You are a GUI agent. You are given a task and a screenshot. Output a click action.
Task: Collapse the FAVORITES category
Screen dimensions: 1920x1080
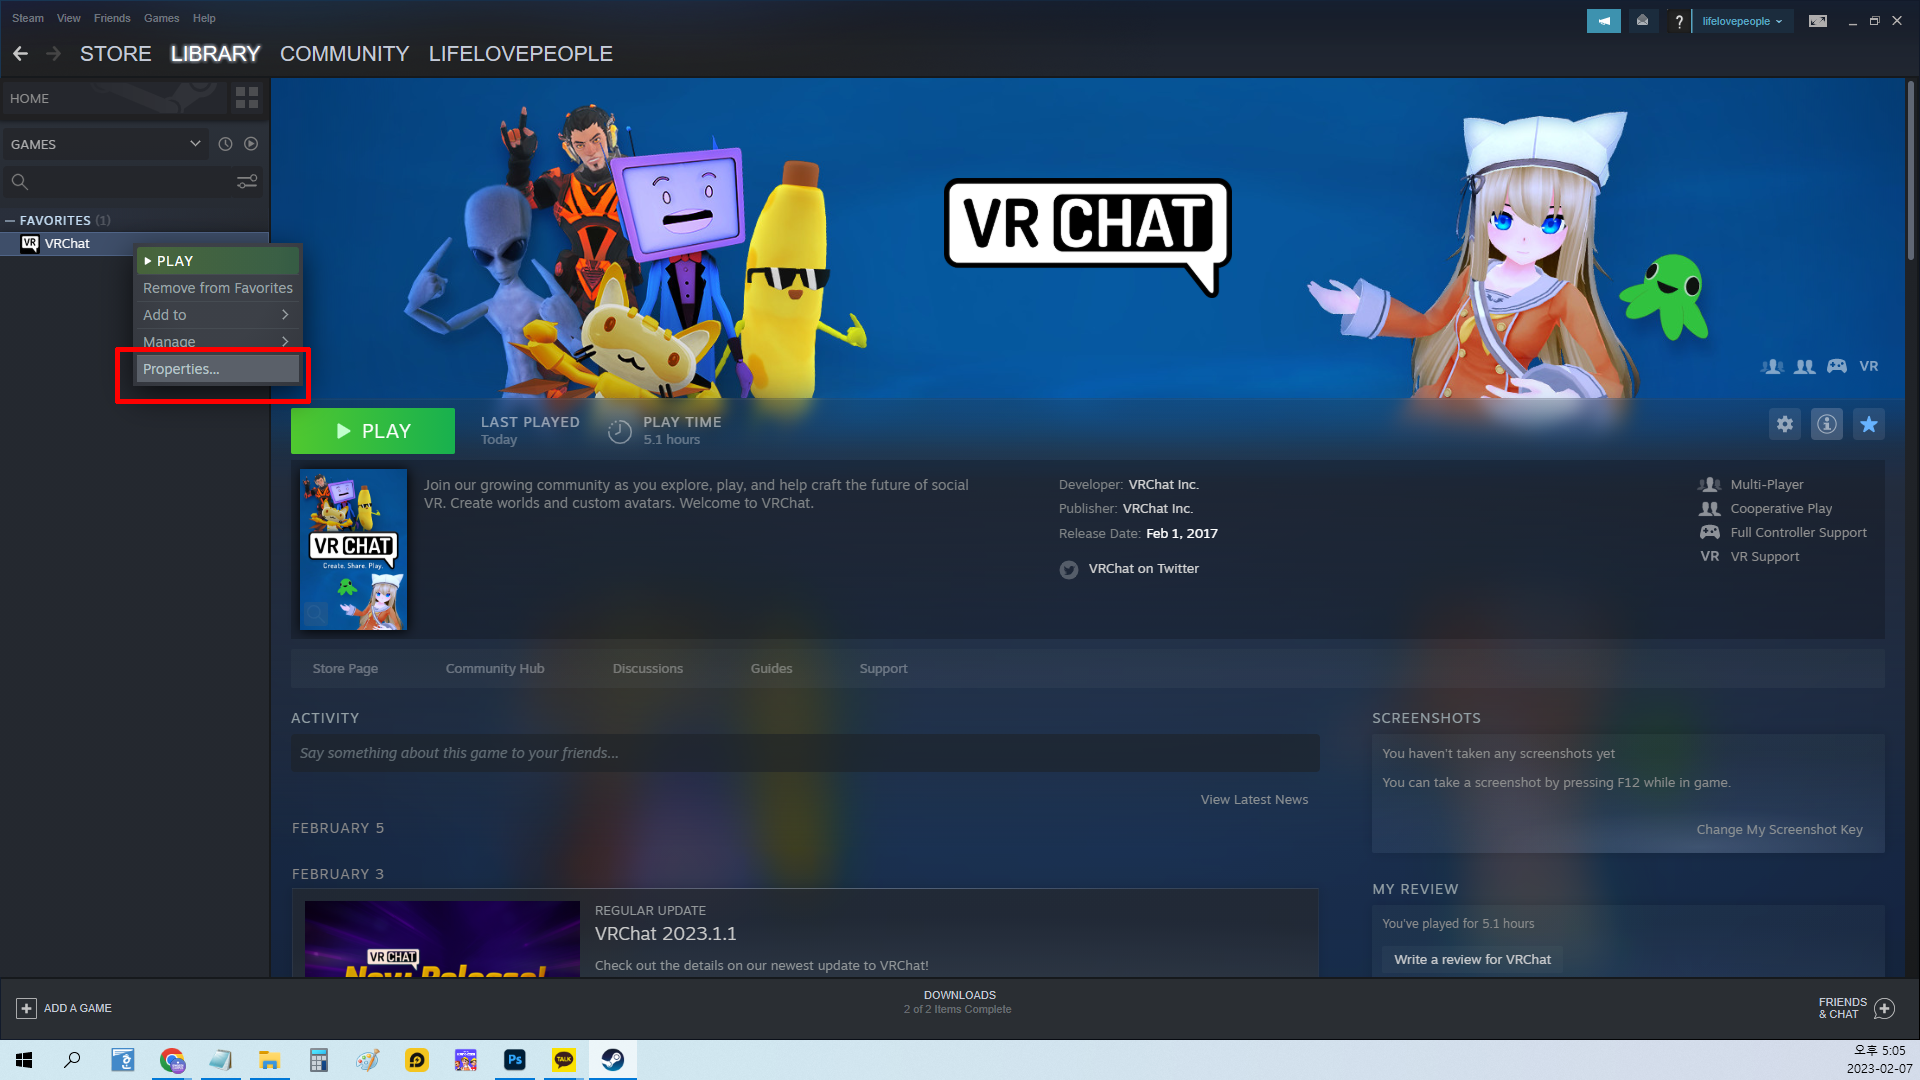pyautogui.click(x=10, y=220)
